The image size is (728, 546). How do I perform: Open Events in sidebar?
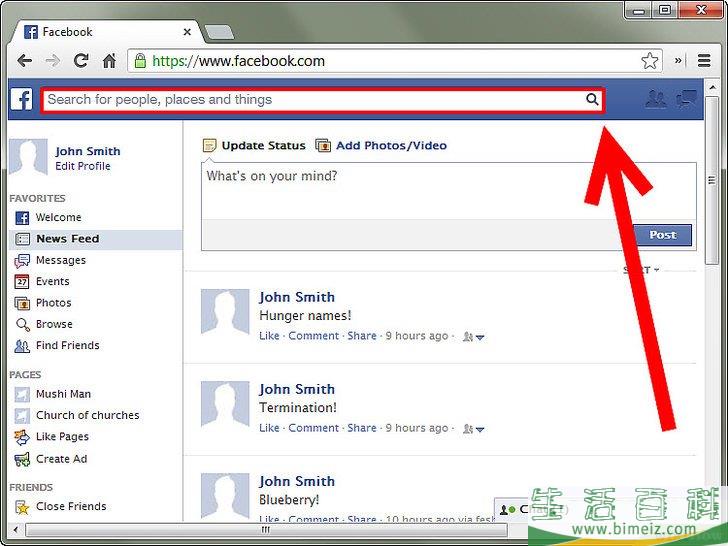tap(52, 281)
